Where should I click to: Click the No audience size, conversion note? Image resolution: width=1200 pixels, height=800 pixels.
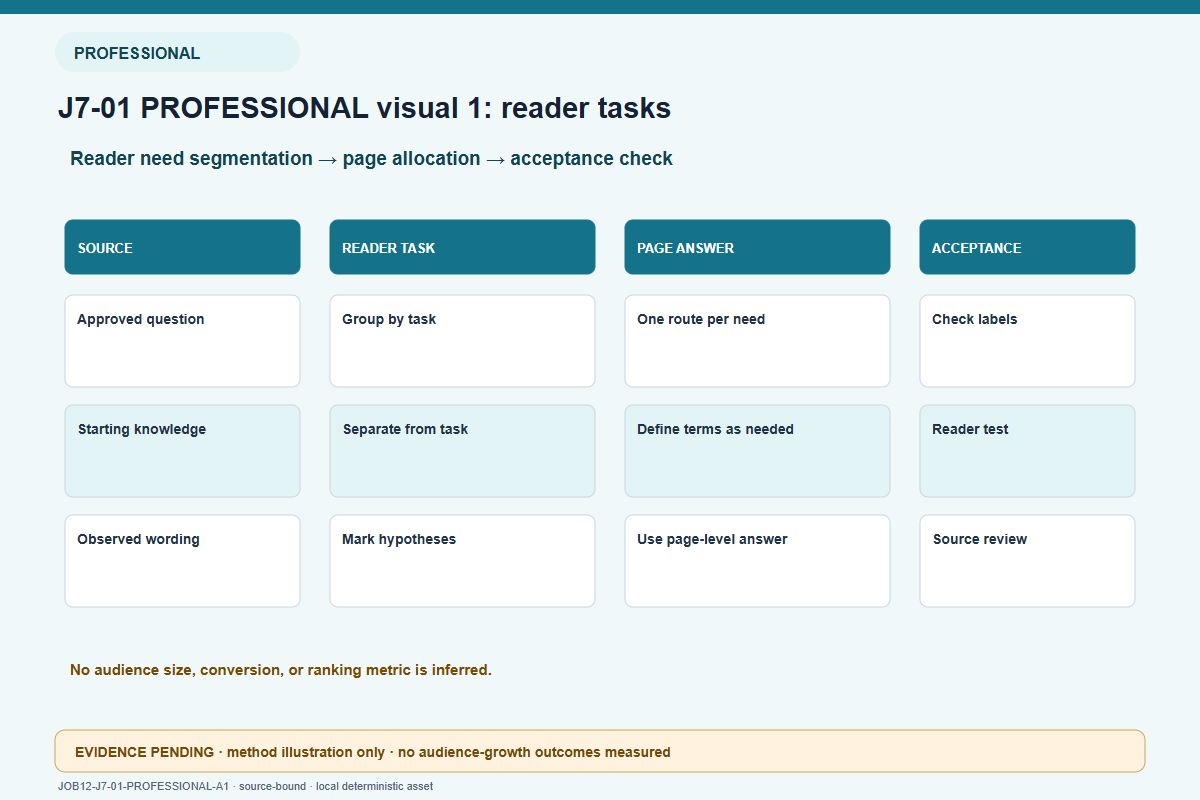pos(281,670)
